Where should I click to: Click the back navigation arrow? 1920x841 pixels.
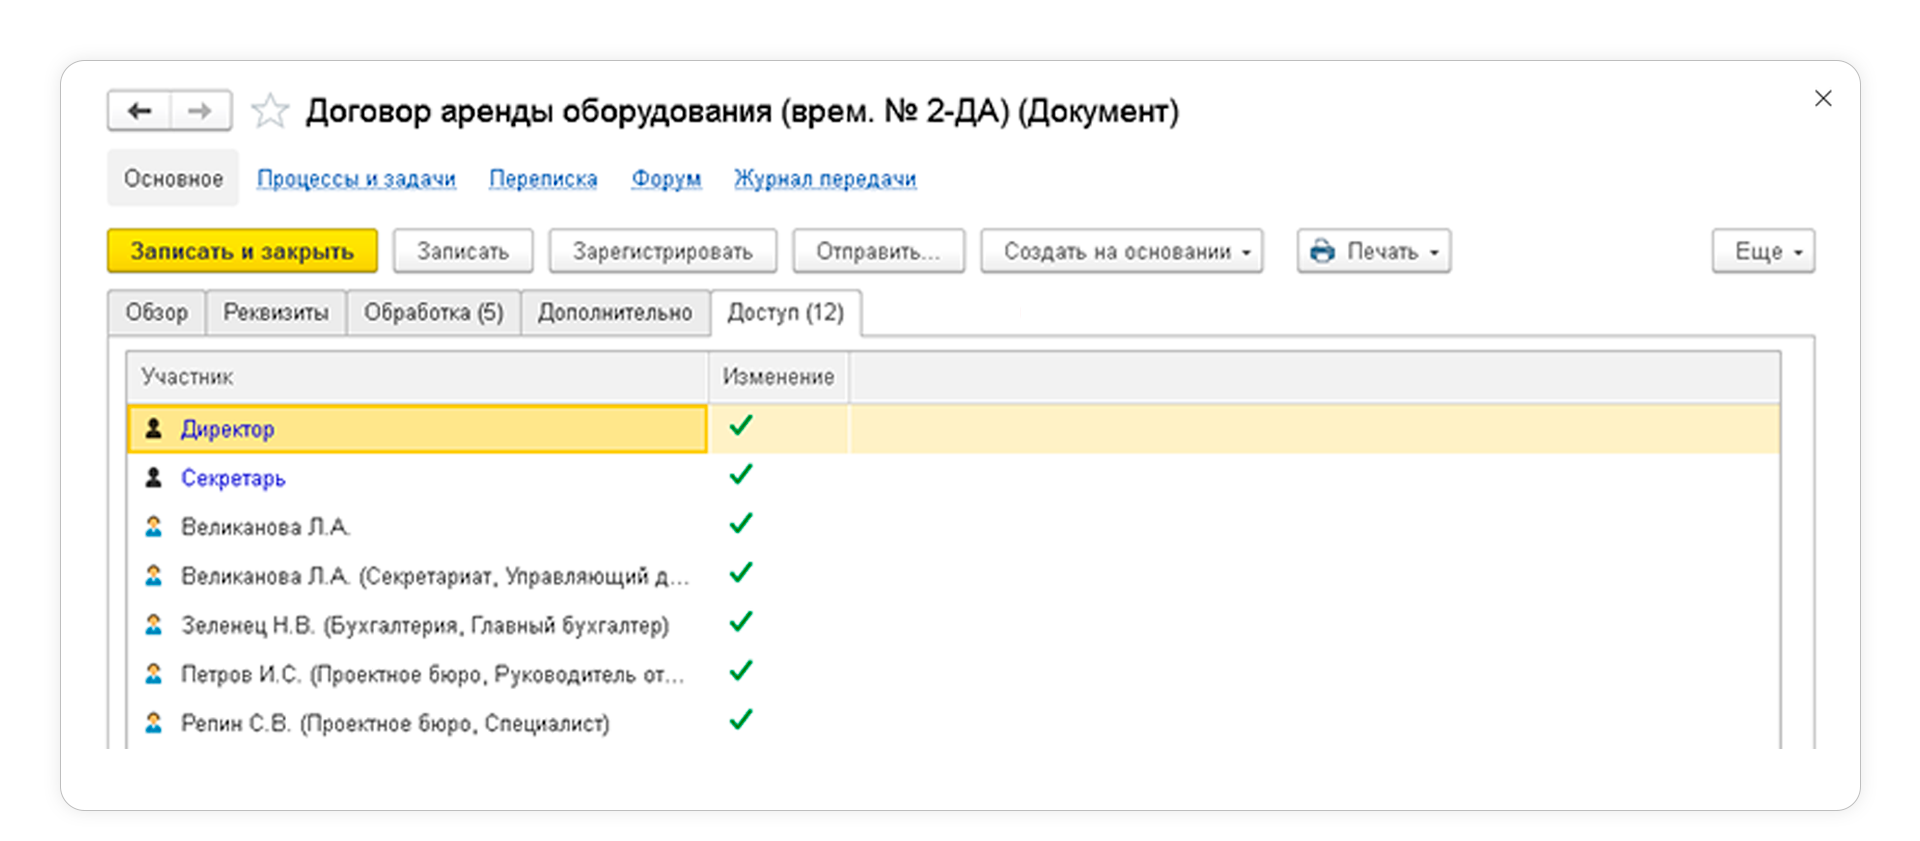coord(140,111)
